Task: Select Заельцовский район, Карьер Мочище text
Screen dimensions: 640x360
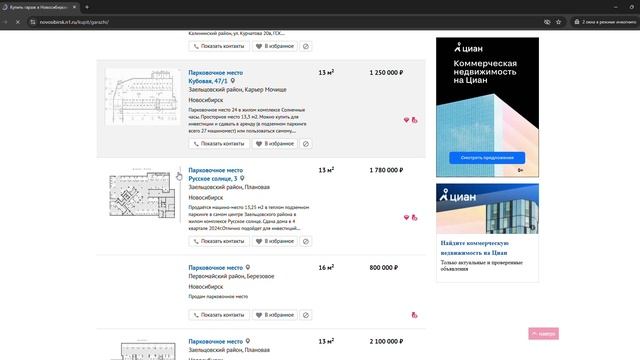Action: (x=237, y=90)
